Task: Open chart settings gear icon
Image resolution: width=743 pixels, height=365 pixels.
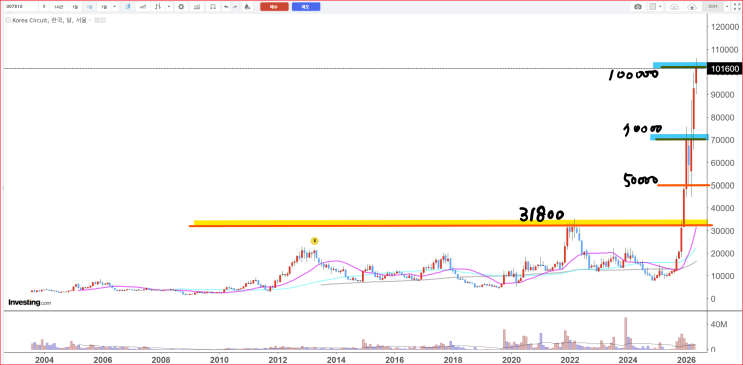Action: coord(181,7)
